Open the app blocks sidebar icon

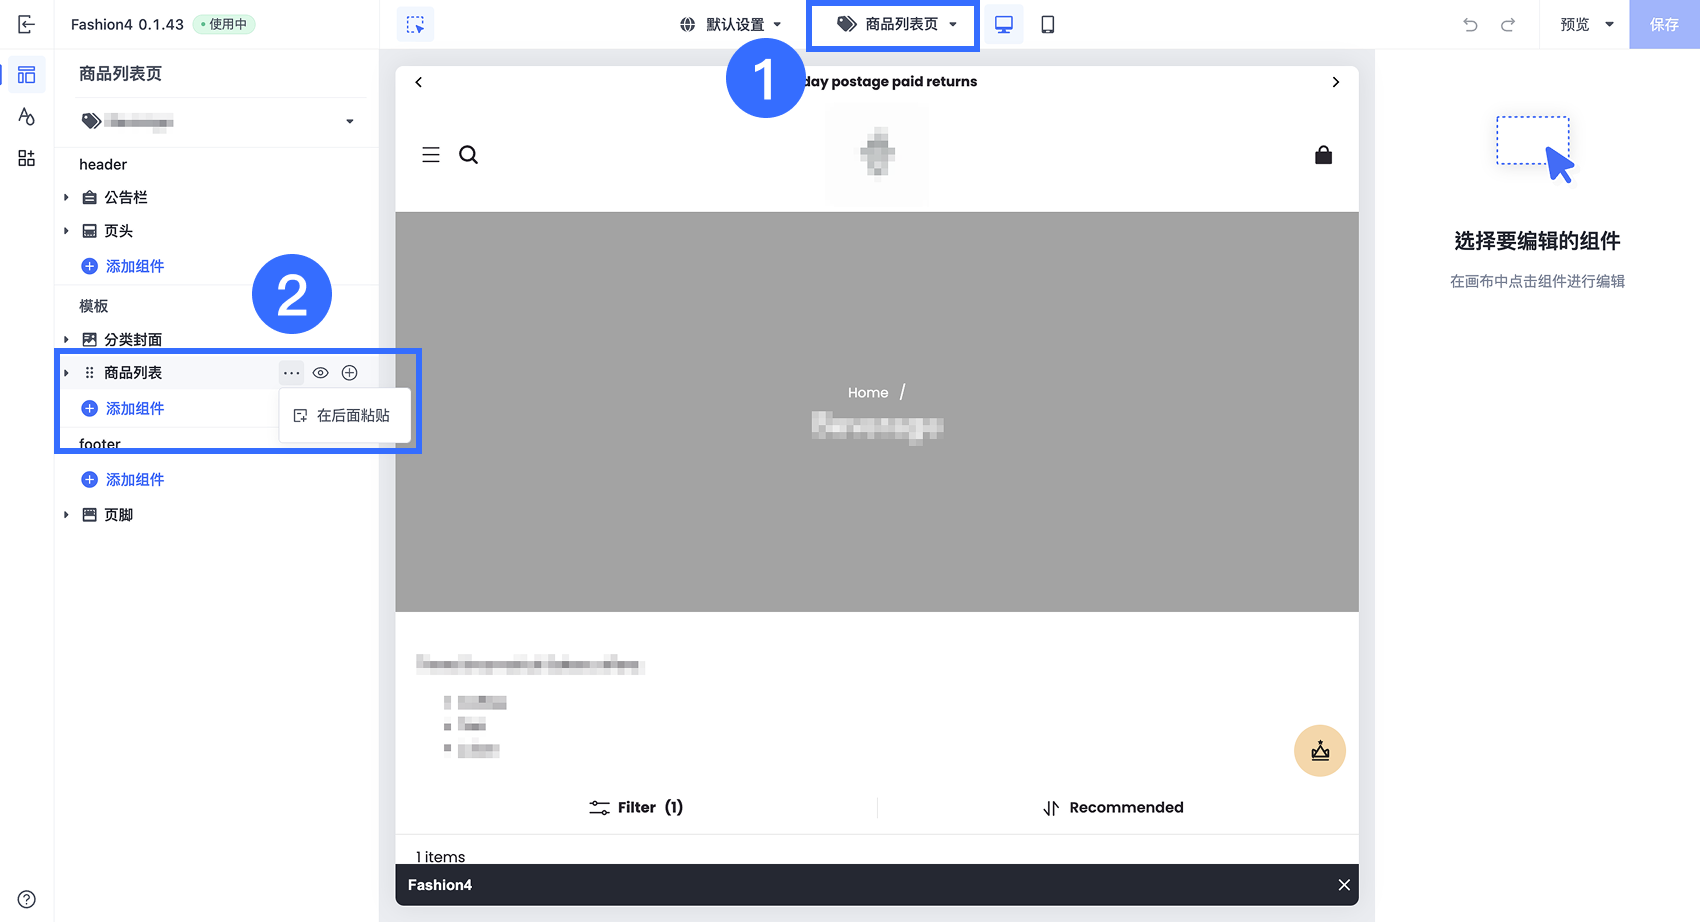pos(27,158)
